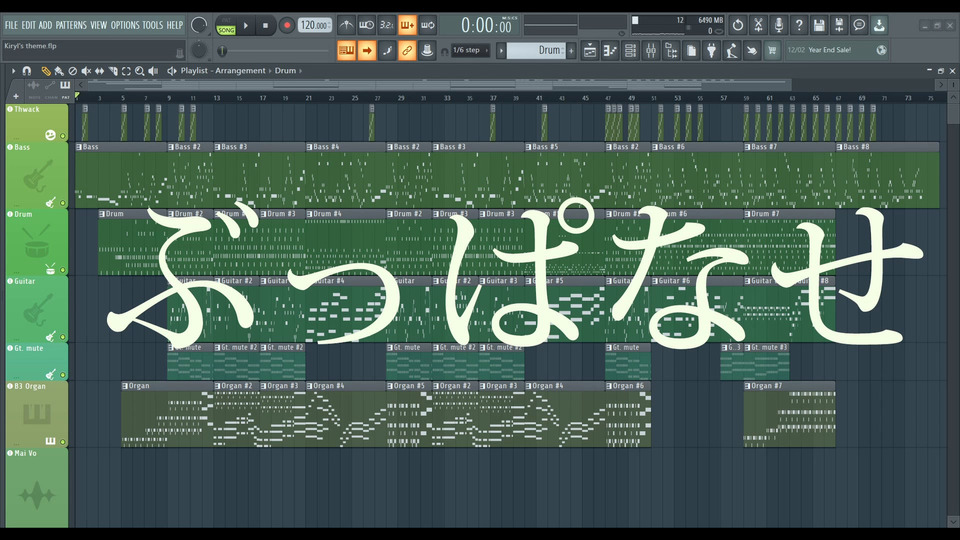This screenshot has width=960, height=540.
Task: Toggle the chain link note grouping icon
Action: (x=407, y=50)
